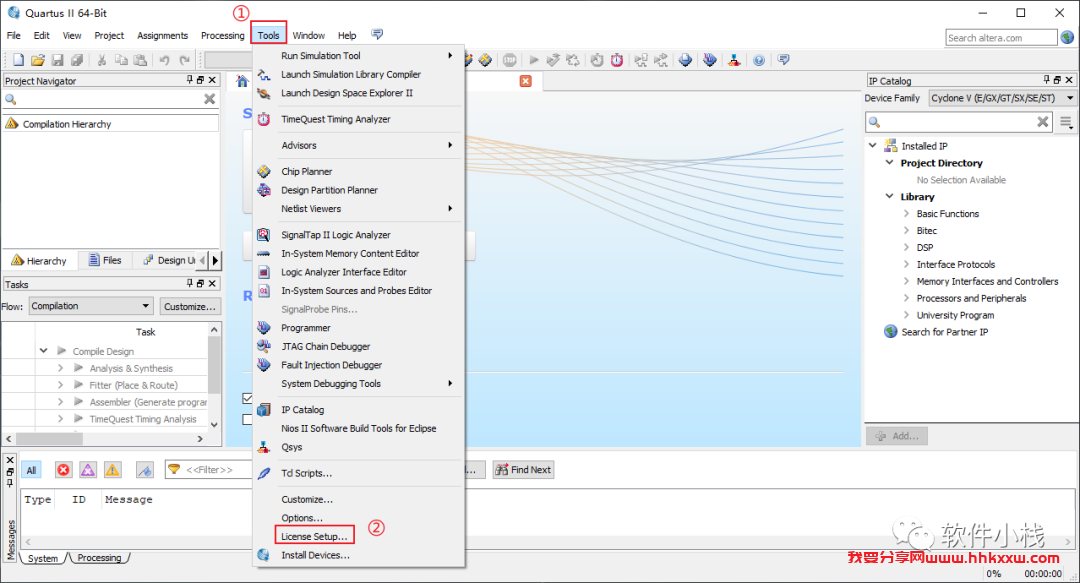Screen dimensions: 1080x583
Task: Clear the IP Catalog search field
Action: pos(1043,122)
